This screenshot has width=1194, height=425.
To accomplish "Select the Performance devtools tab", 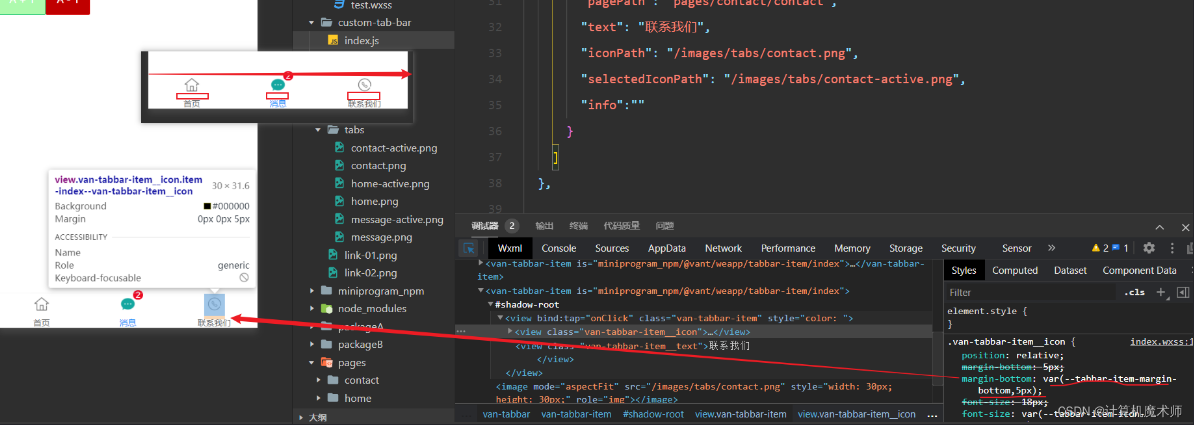I will pyautogui.click(x=788, y=248).
